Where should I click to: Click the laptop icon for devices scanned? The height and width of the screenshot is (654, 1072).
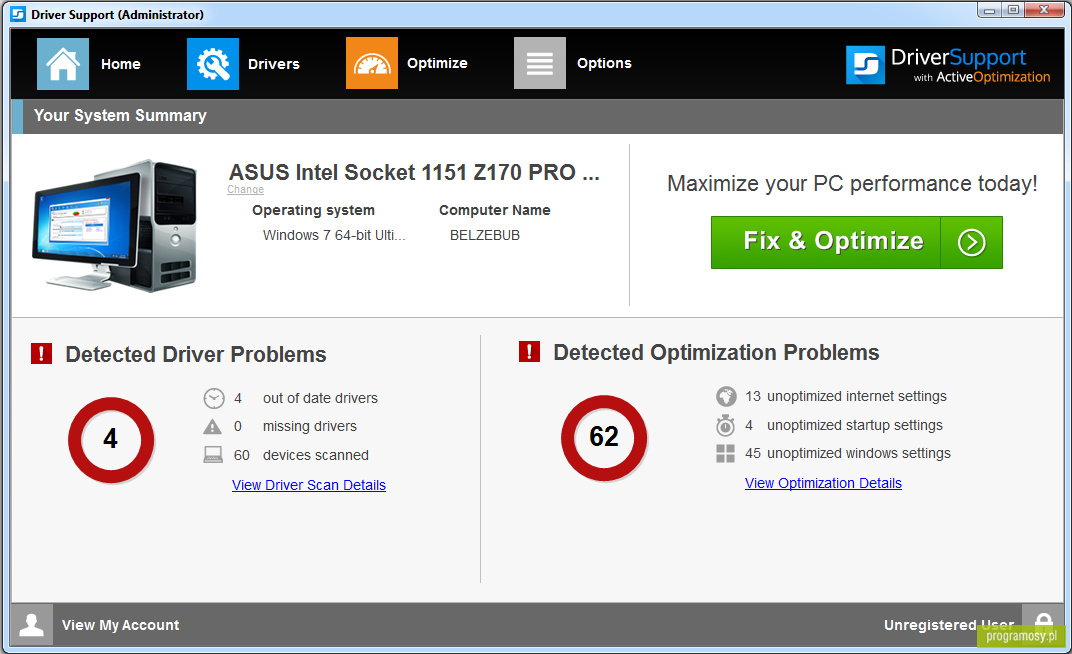(x=213, y=455)
